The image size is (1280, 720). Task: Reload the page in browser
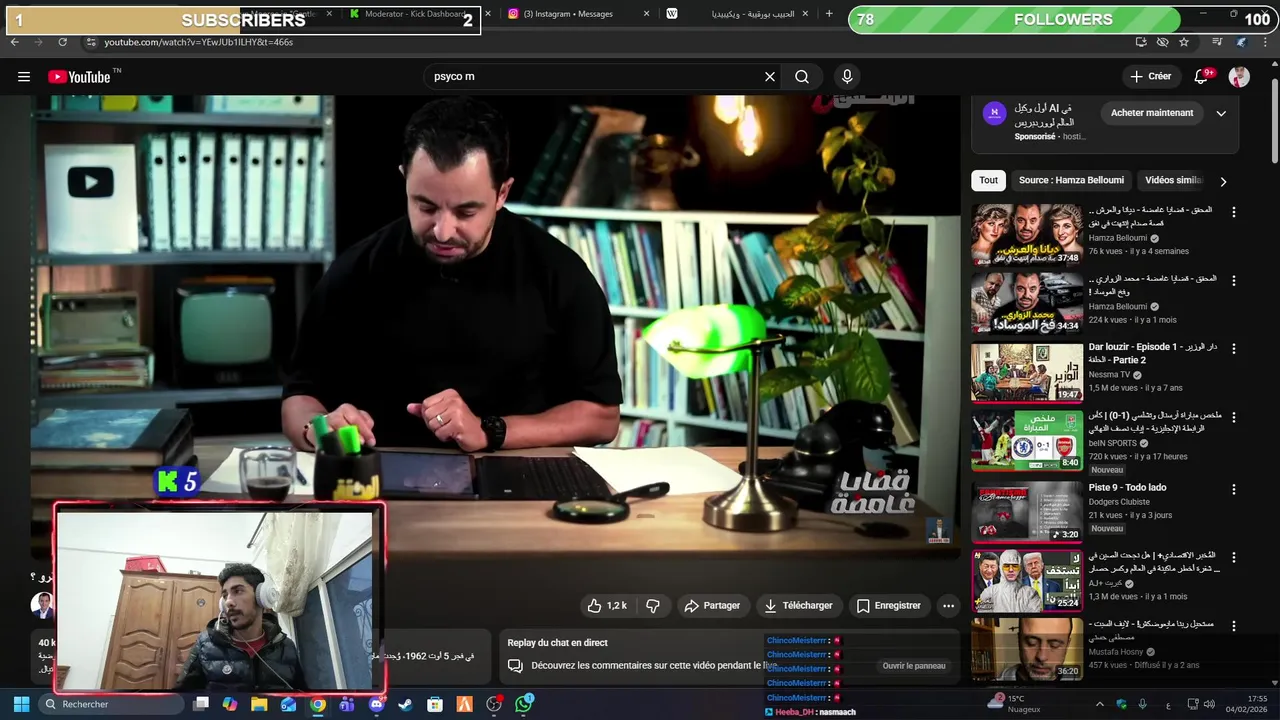pyautogui.click(x=62, y=42)
